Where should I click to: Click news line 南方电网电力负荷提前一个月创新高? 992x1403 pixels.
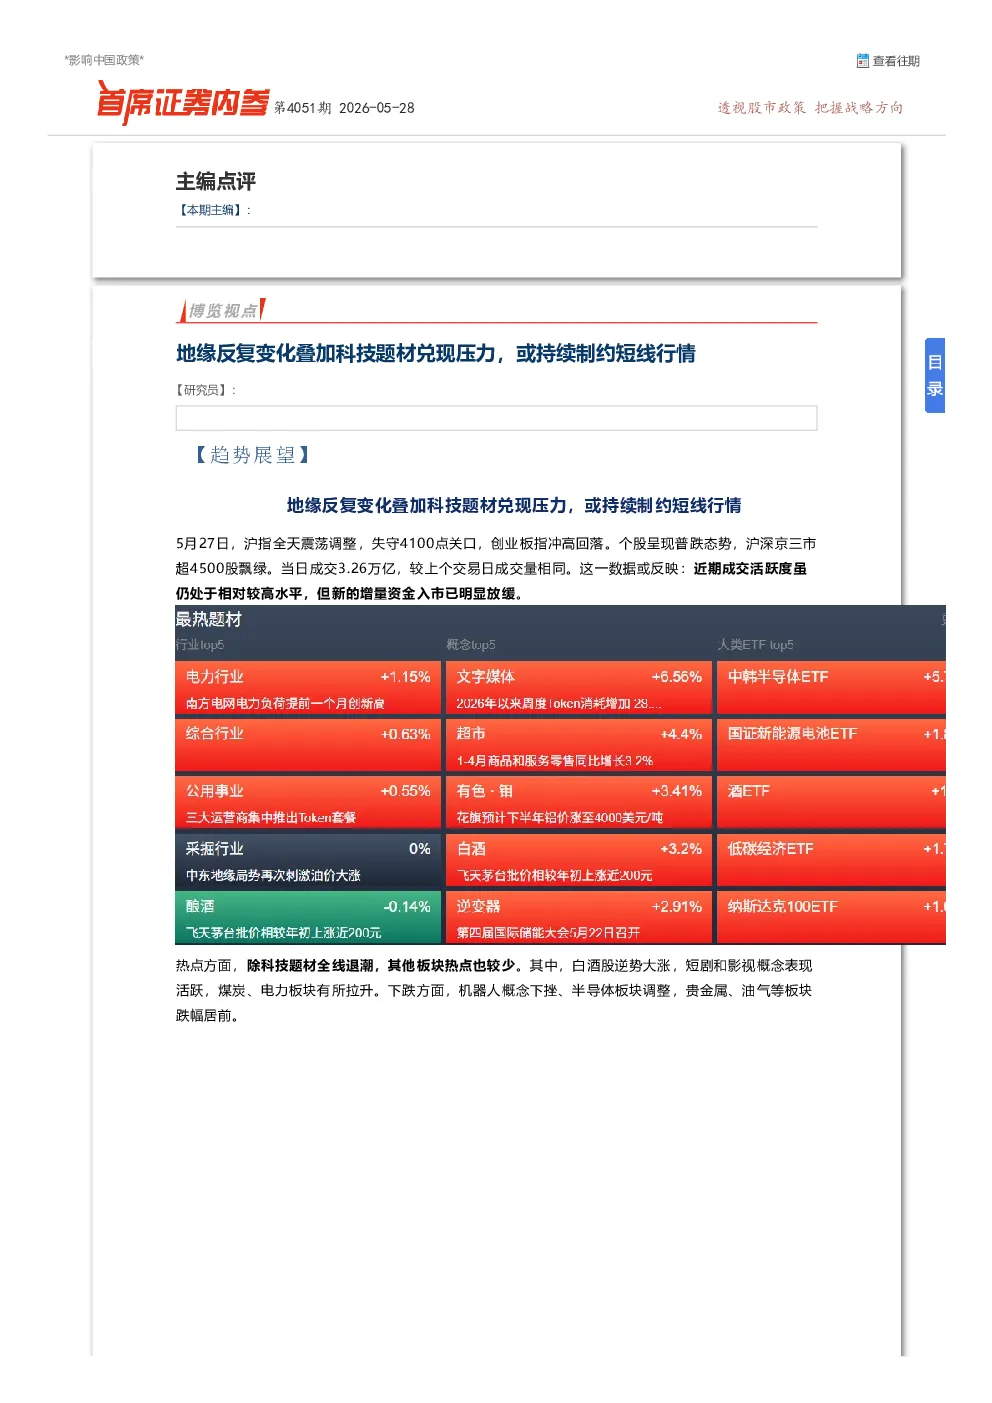click(285, 703)
